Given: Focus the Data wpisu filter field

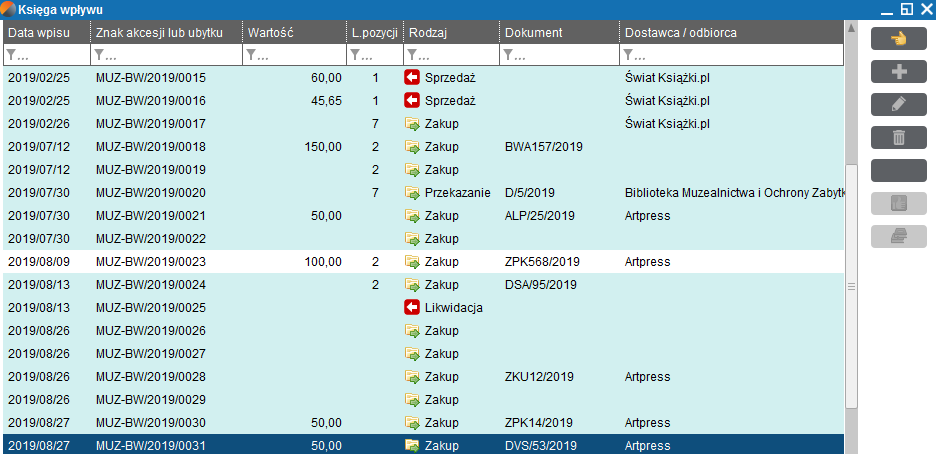Looking at the screenshot, I should pos(47,55).
